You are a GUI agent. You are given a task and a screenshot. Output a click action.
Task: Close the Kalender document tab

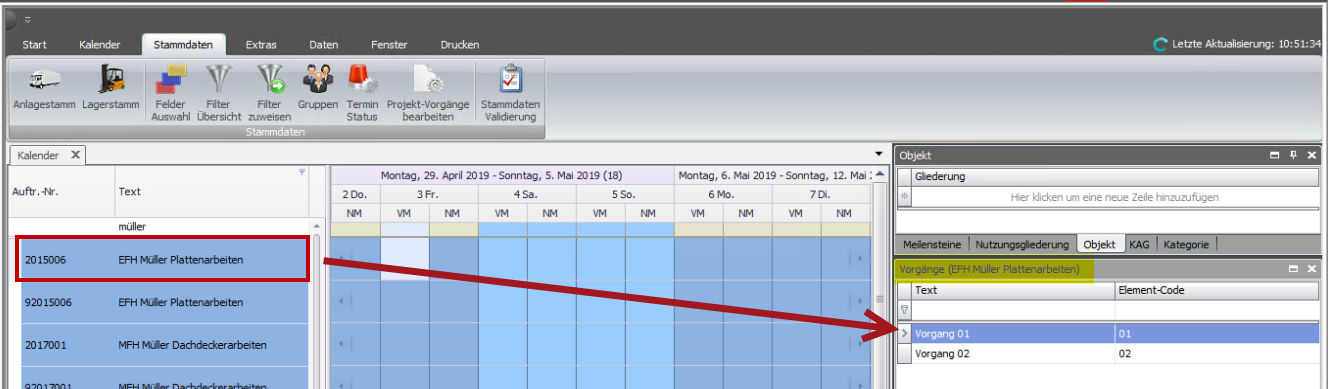pyautogui.click(x=75, y=155)
